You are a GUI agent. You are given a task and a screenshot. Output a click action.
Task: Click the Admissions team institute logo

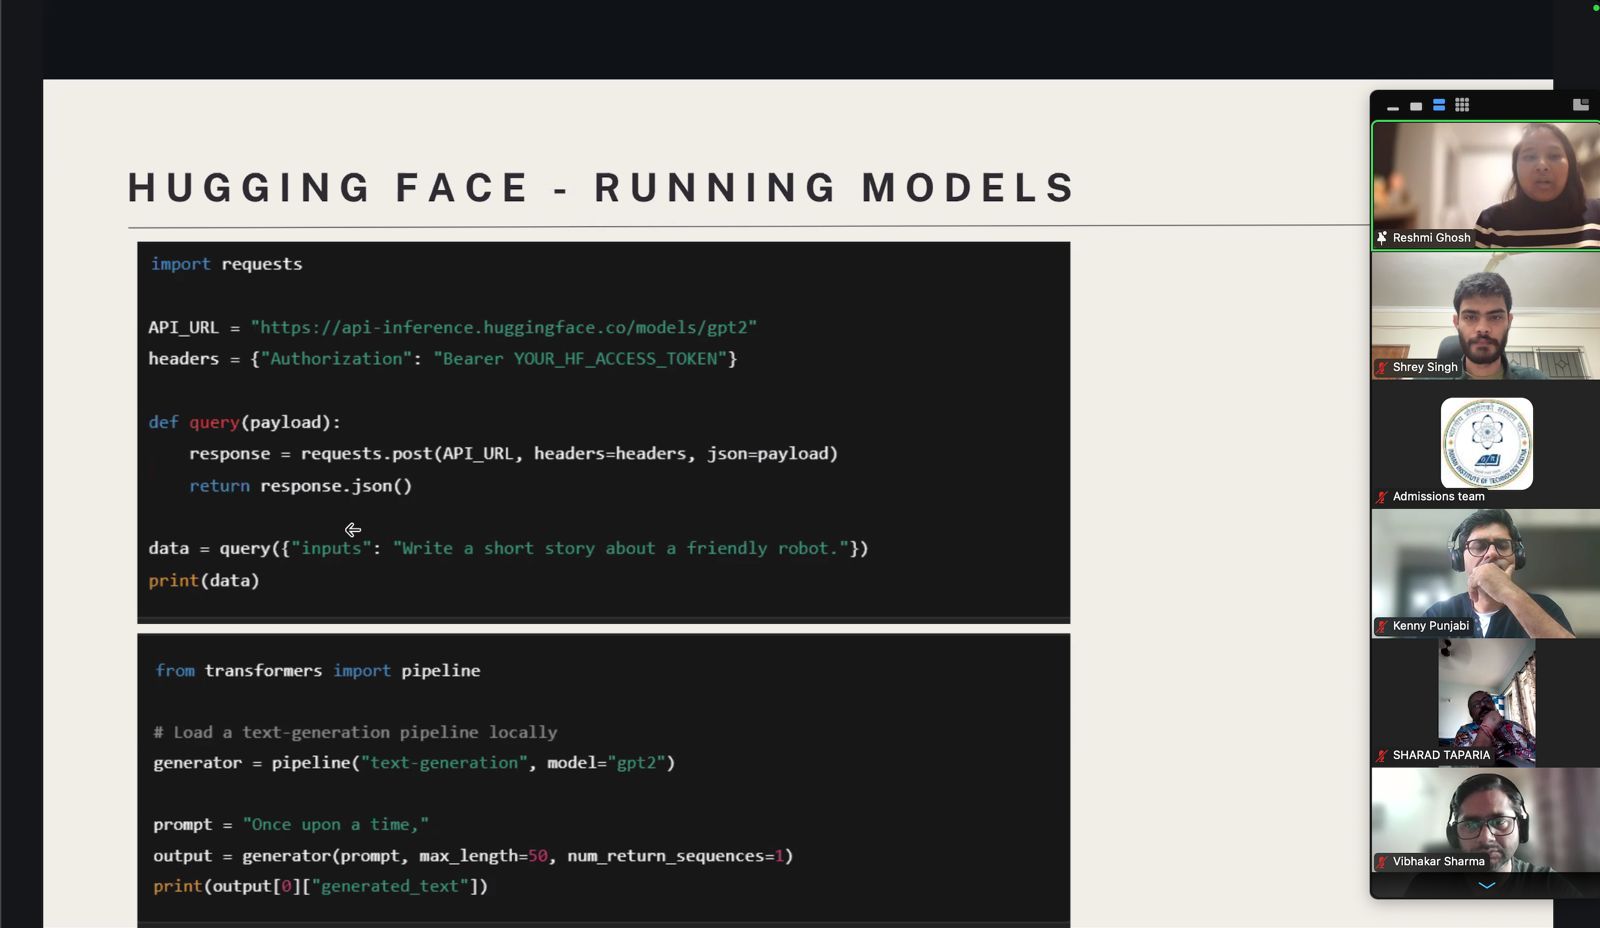(x=1486, y=443)
